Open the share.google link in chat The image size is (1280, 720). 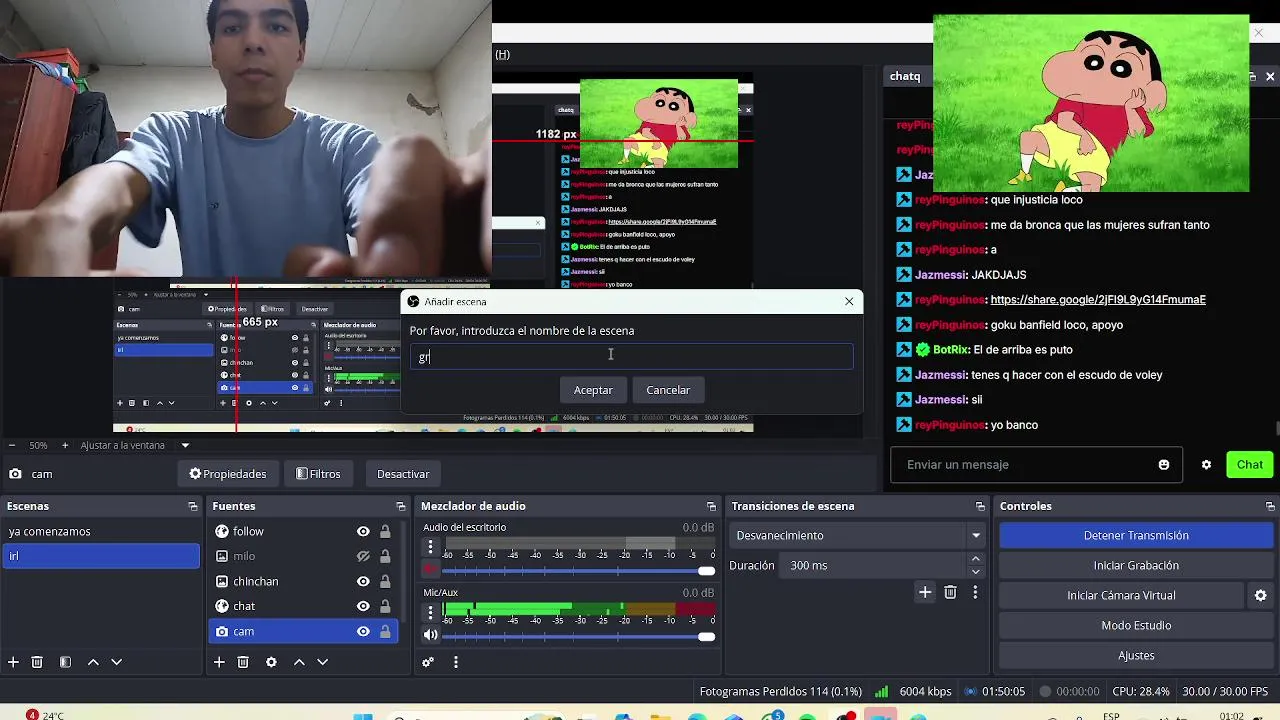pos(1098,300)
